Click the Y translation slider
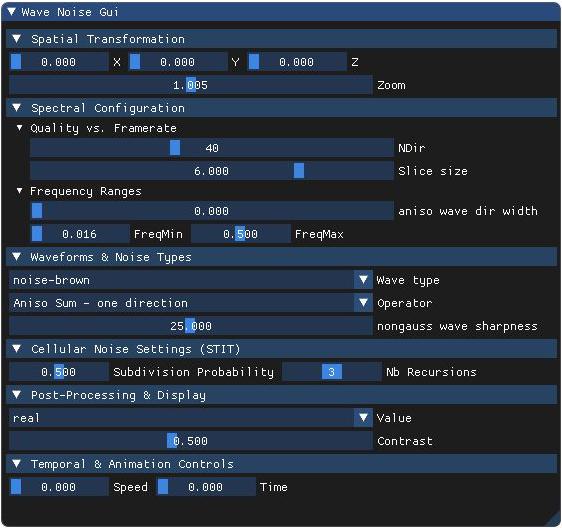Viewport: 562px width, 528px height. (178, 62)
